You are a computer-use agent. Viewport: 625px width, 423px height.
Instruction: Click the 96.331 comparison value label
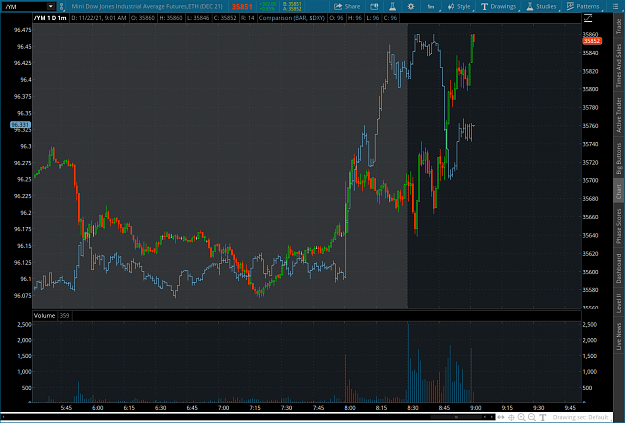pyautogui.click(x=20, y=125)
